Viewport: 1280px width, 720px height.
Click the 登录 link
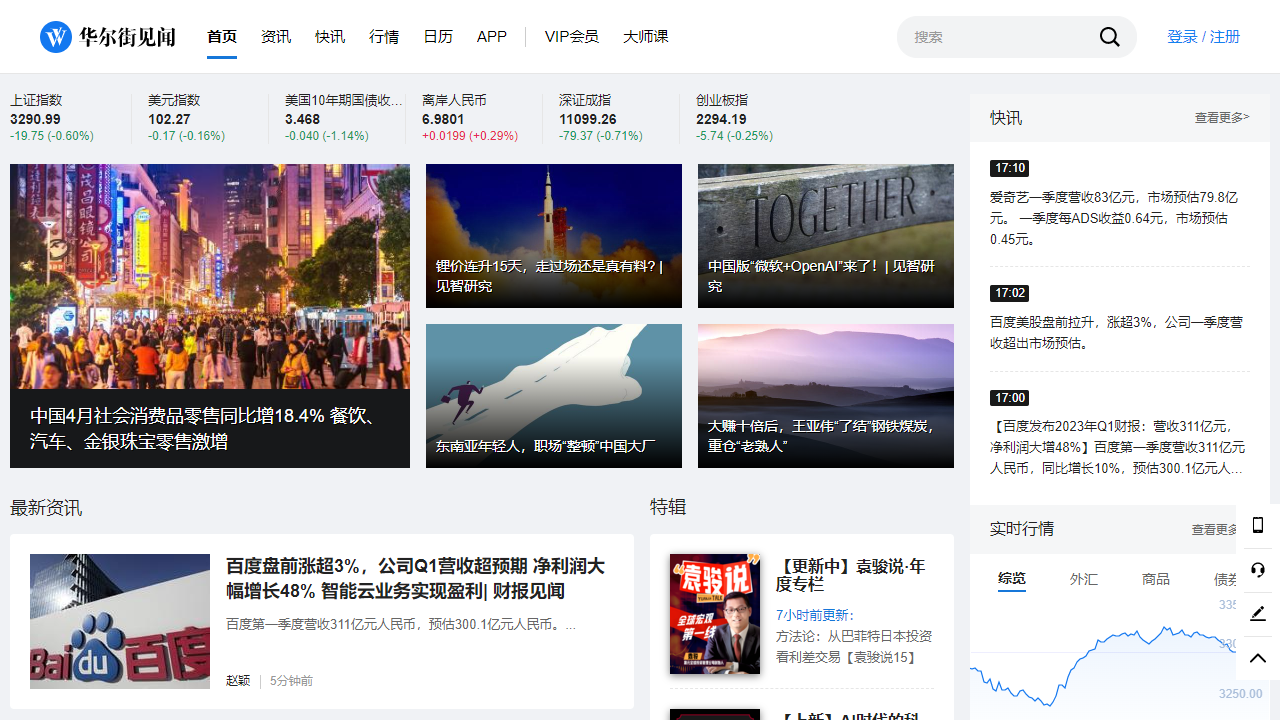click(x=1183, y=35)
